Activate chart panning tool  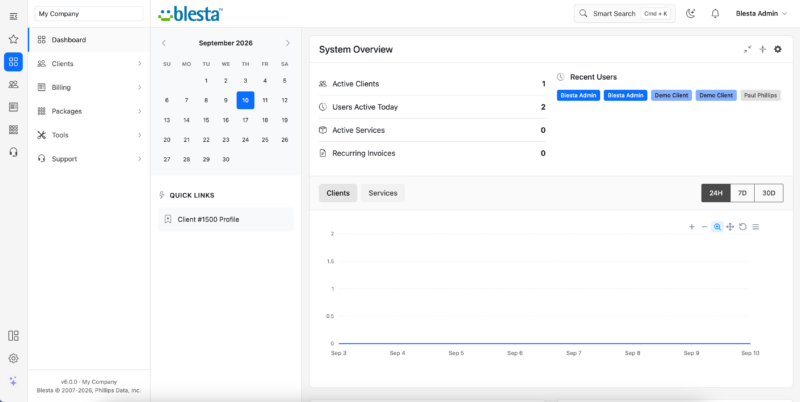pos(730,227)
